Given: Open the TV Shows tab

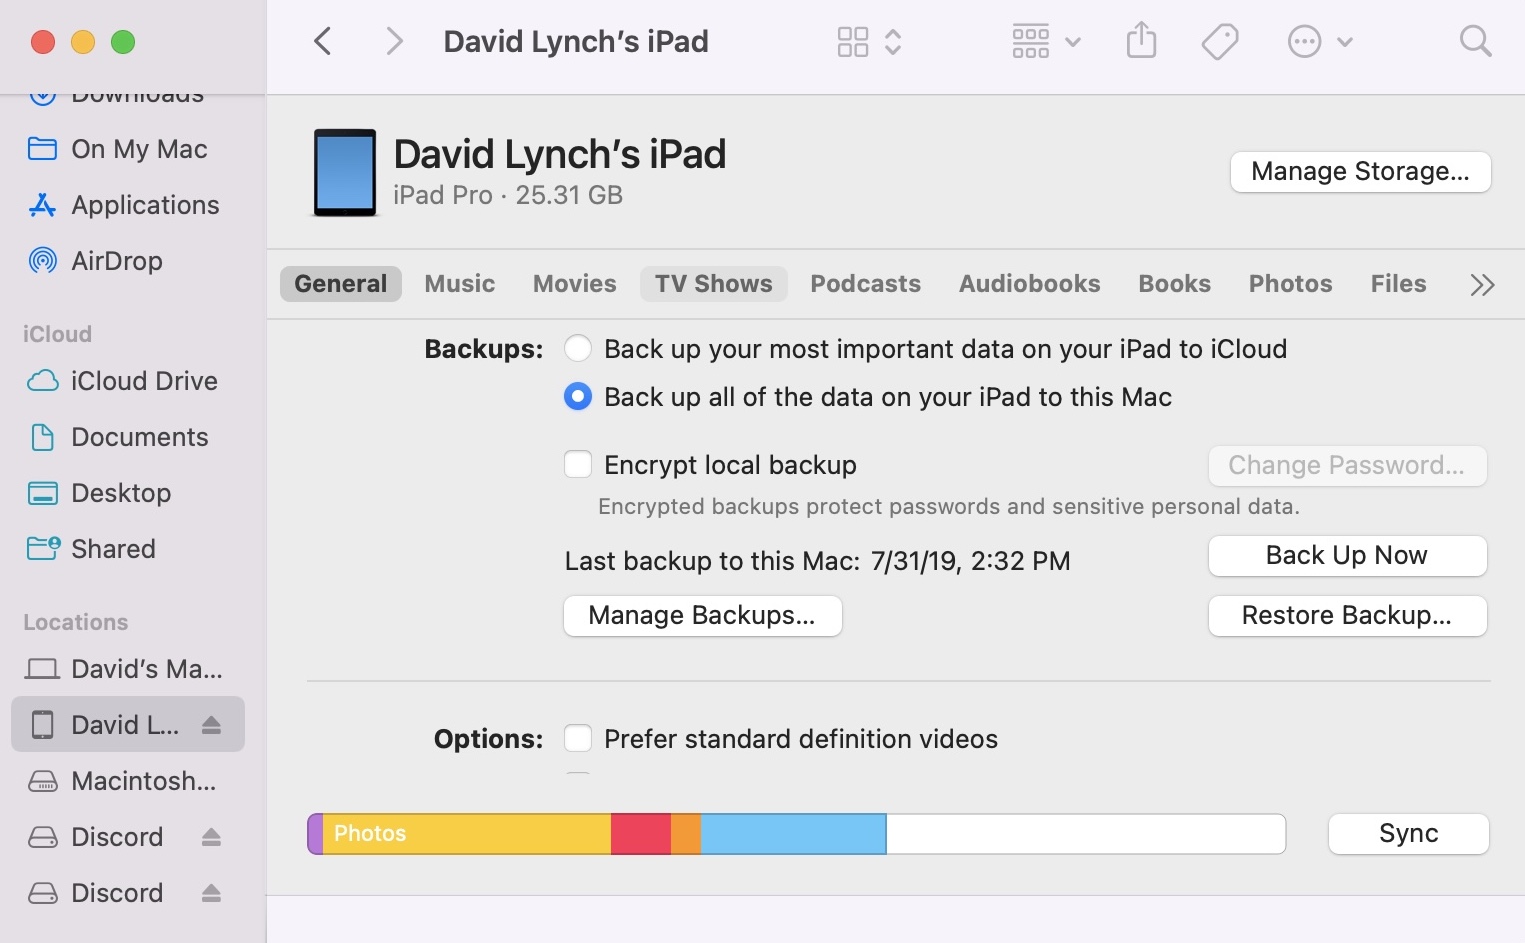Looking at the screenshot, I should [x=713, y=284].
